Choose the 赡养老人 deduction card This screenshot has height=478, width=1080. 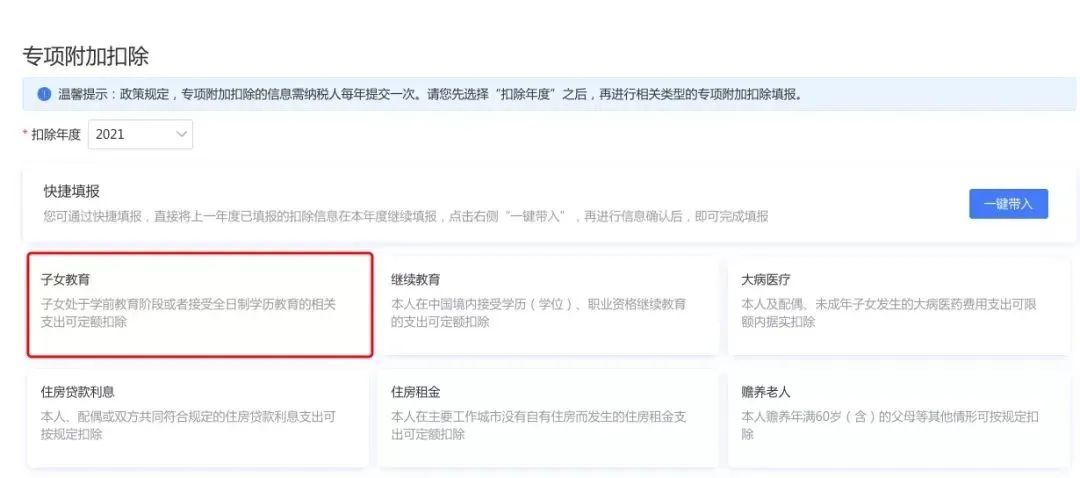899,418
